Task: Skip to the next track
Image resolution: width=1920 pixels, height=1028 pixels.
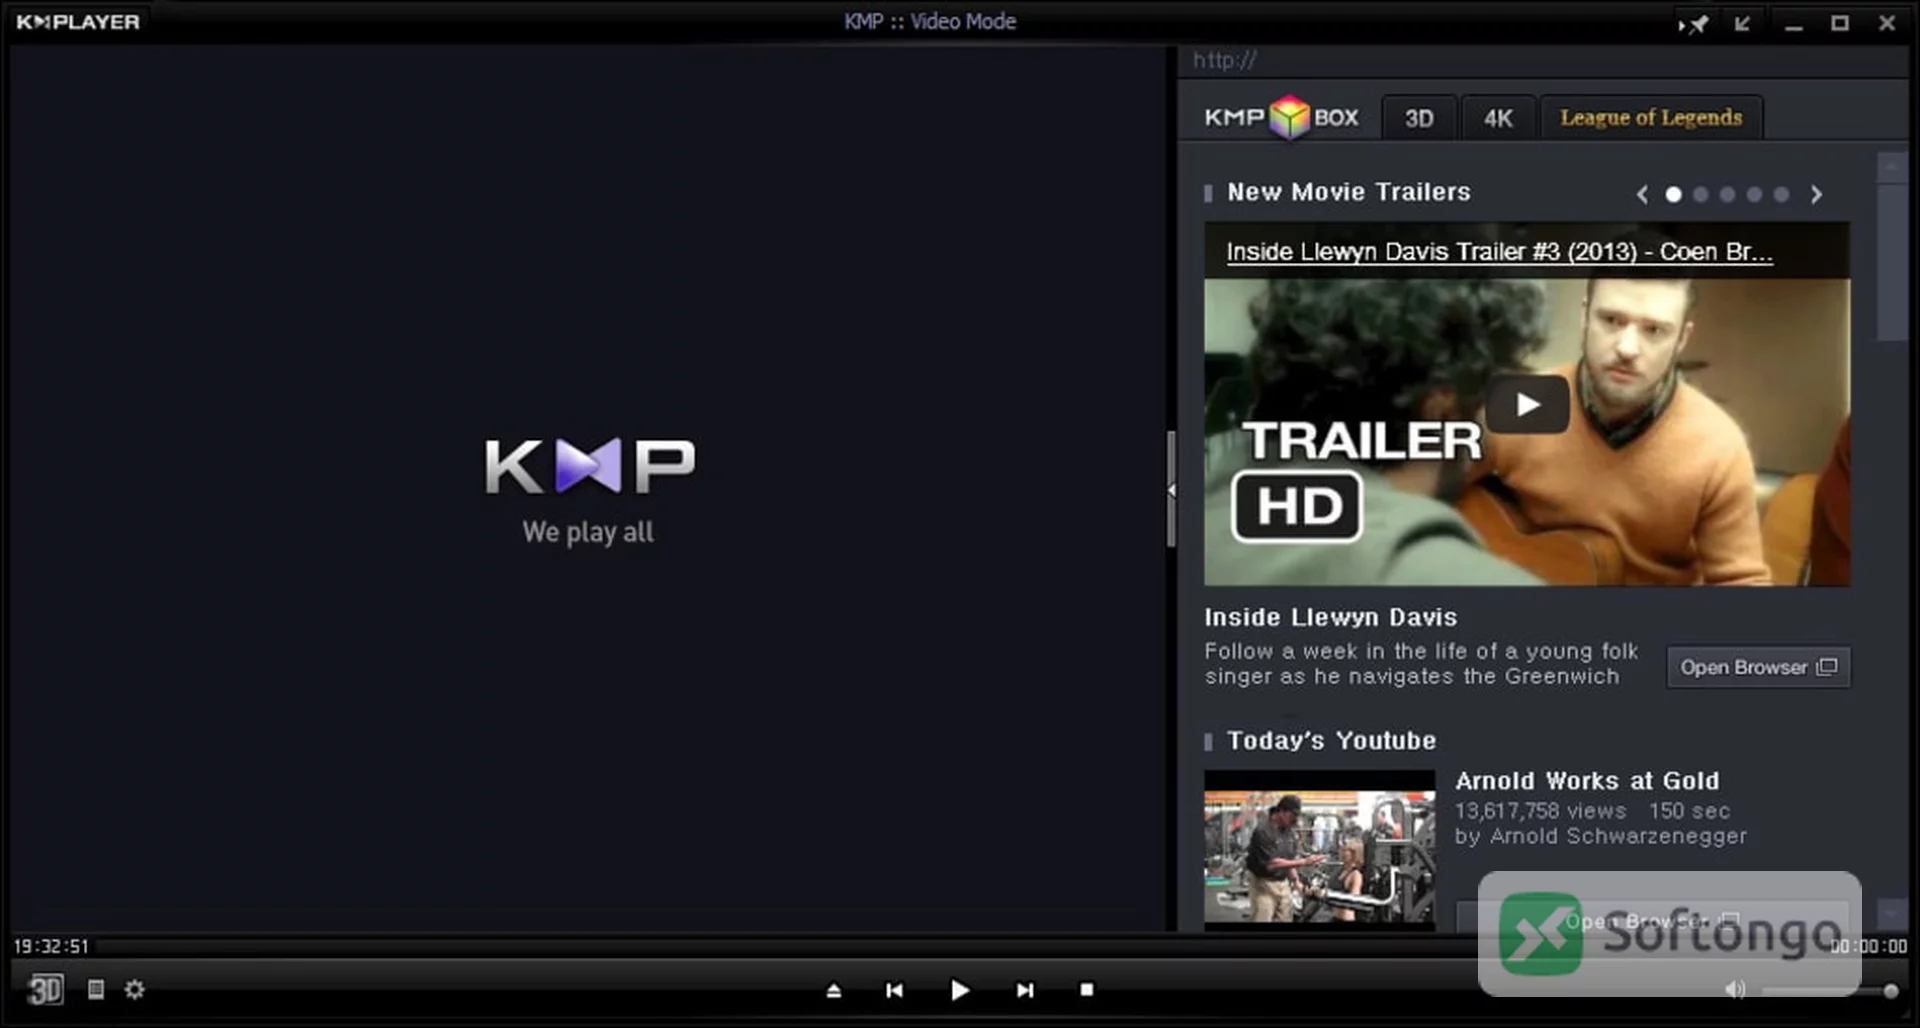Action: [1025, 990]
